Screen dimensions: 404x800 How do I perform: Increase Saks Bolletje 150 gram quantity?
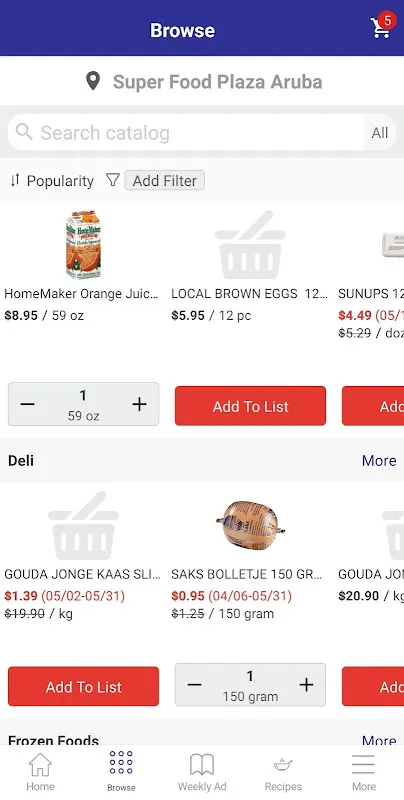pos(306,685)
